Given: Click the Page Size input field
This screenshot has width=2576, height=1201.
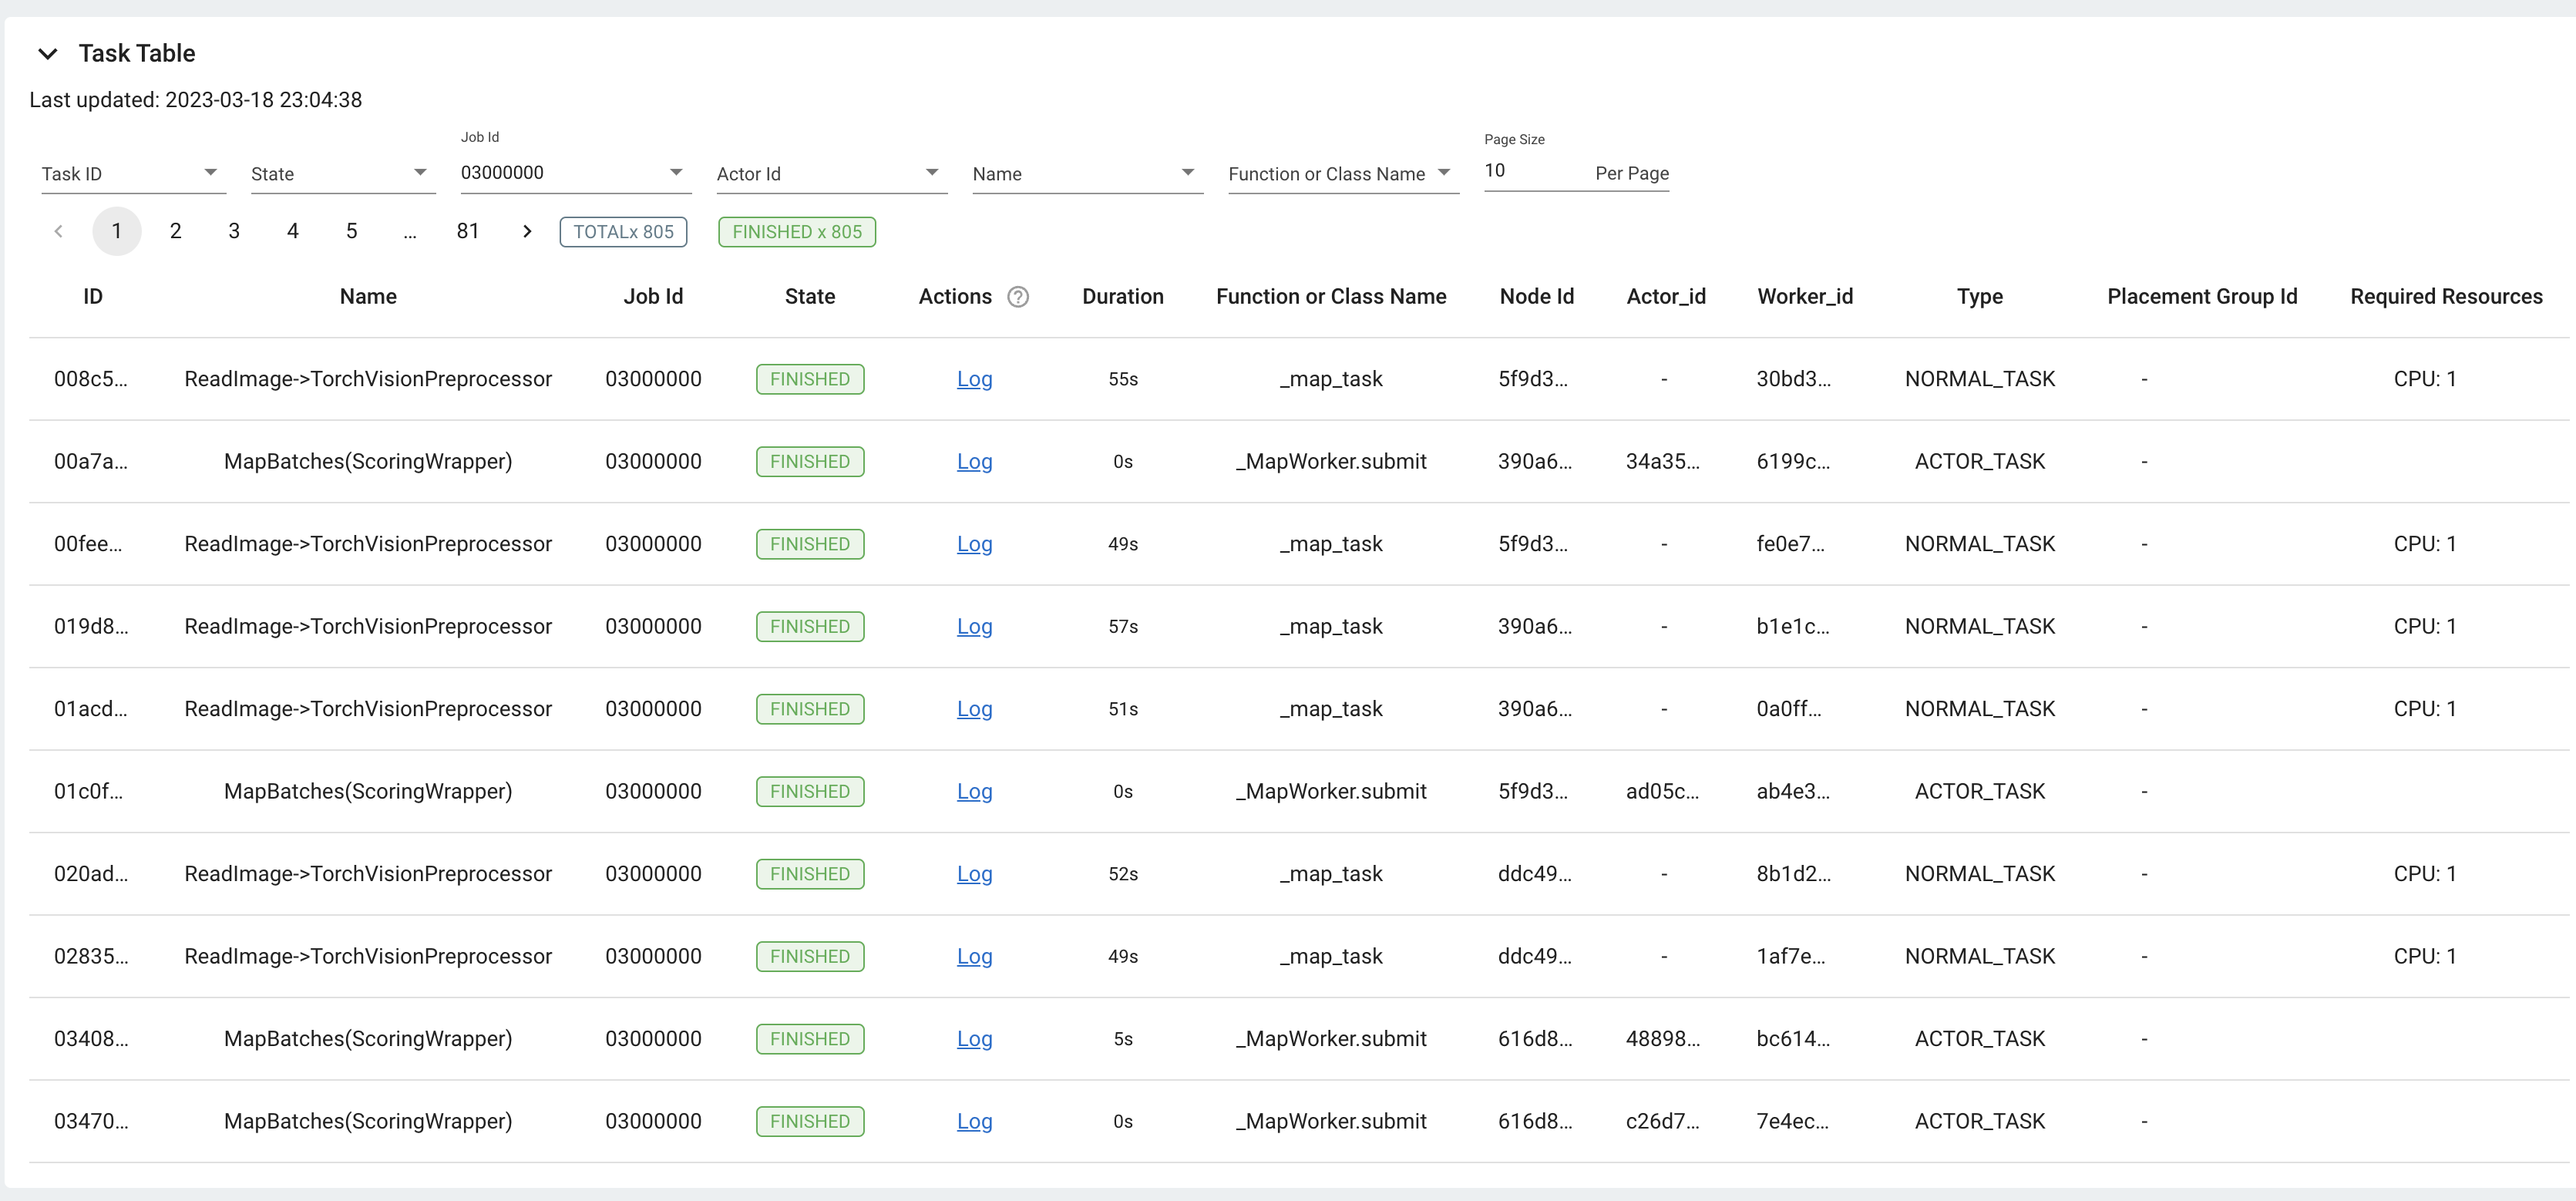Looking at the screenshot, I should pos(1534,171).
